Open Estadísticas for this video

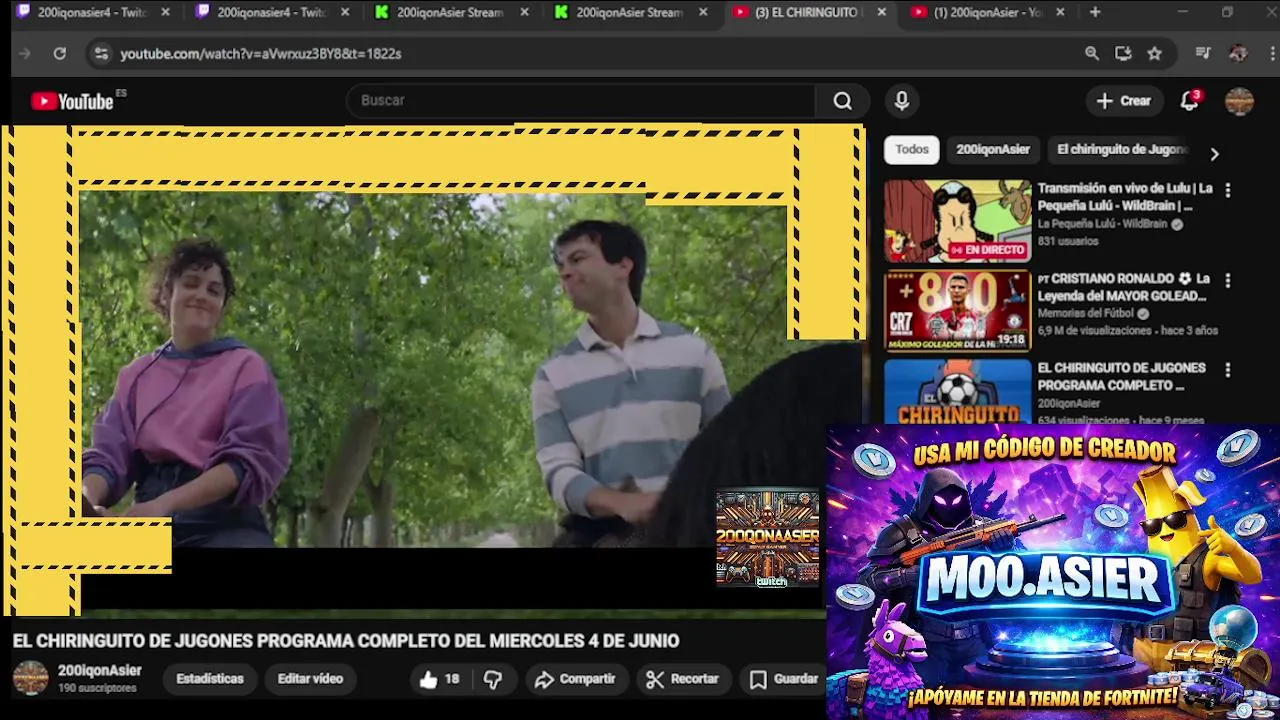[x=210, y=679]
